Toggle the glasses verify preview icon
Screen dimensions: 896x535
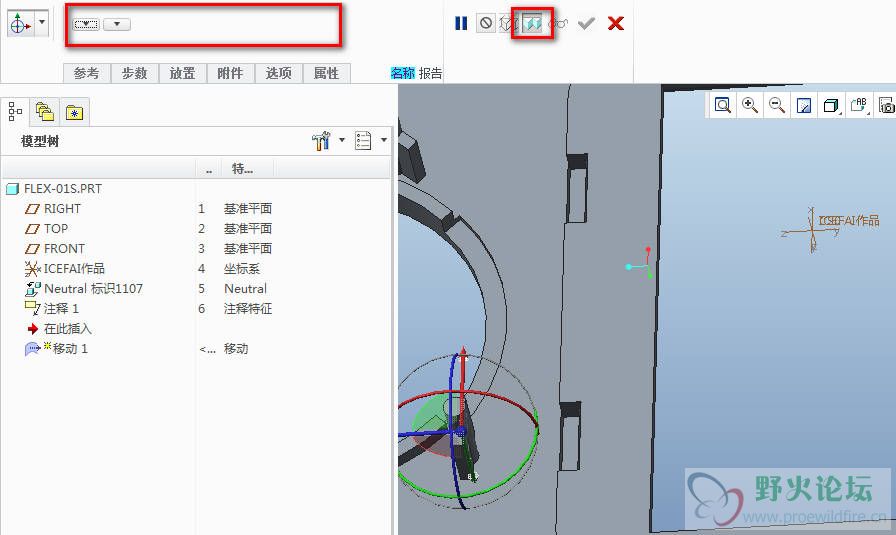click(558, 23)
